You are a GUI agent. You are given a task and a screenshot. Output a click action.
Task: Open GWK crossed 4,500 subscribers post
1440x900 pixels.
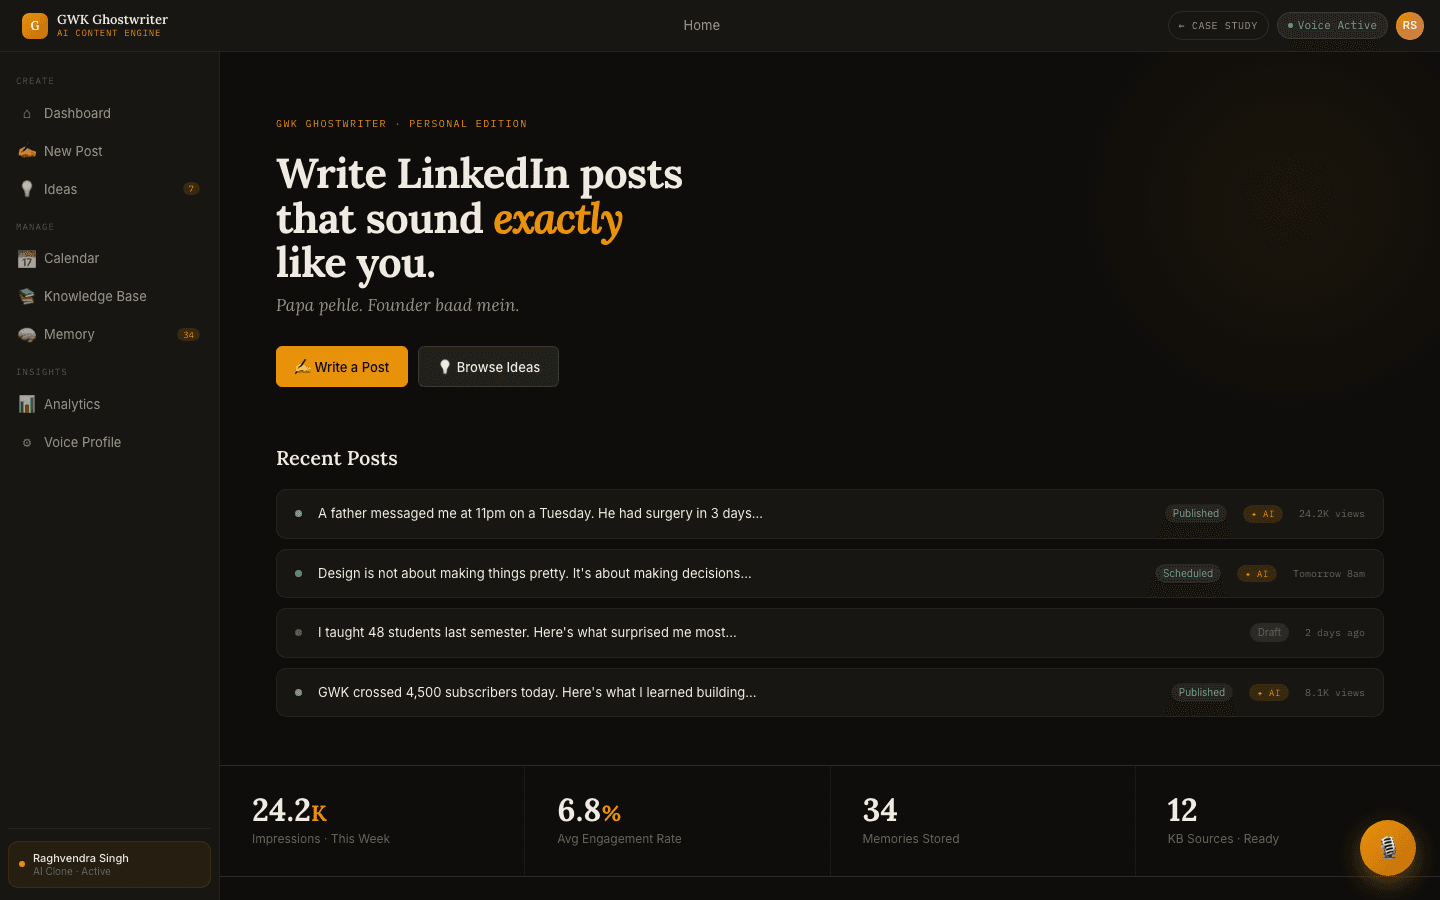[830, 693]
